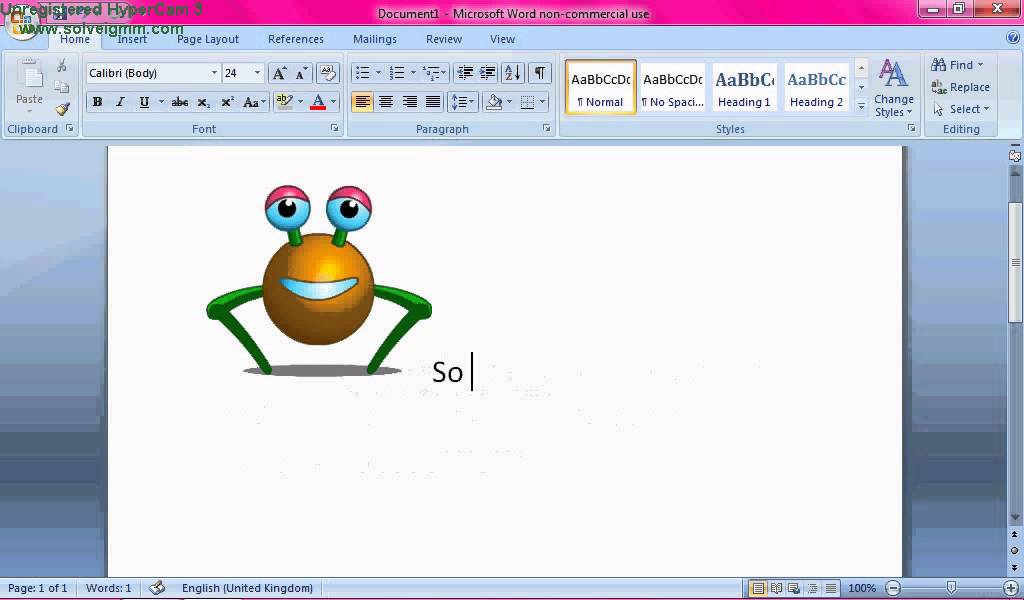
Task: Start a numbered list
Action: [397, 73]
